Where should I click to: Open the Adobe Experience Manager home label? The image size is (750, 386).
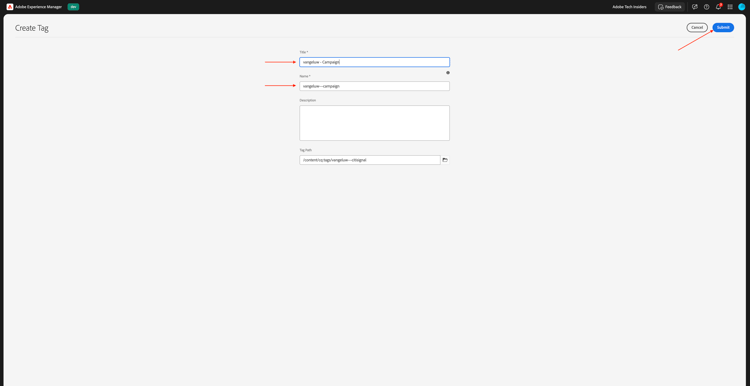(x=38, y=7)
